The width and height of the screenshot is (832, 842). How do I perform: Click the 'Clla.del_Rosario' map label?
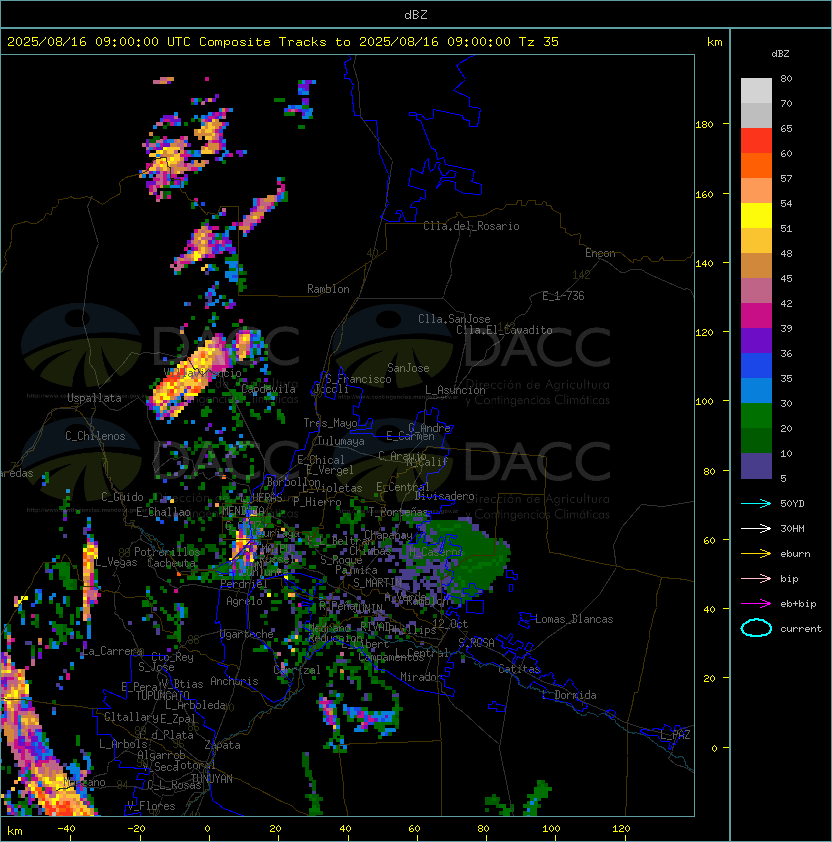(x=471, y=226)
